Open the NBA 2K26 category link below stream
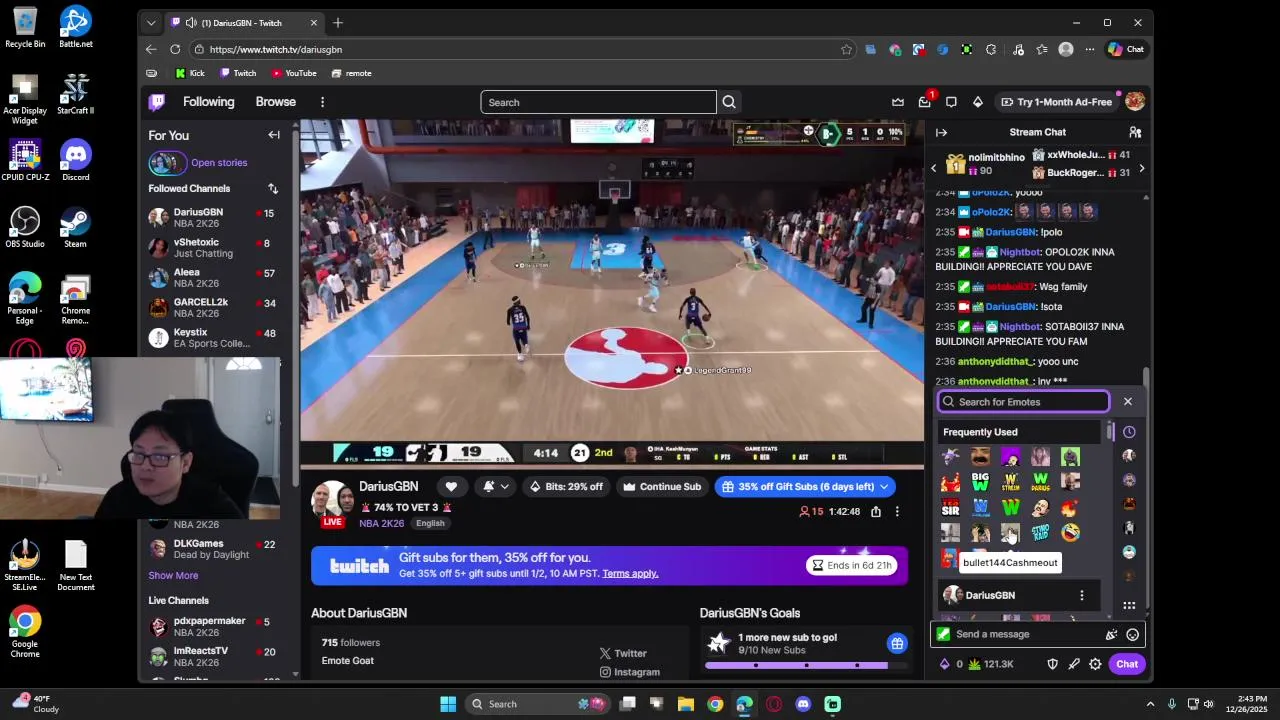The image size is (1280, 720). coord(382,523)
